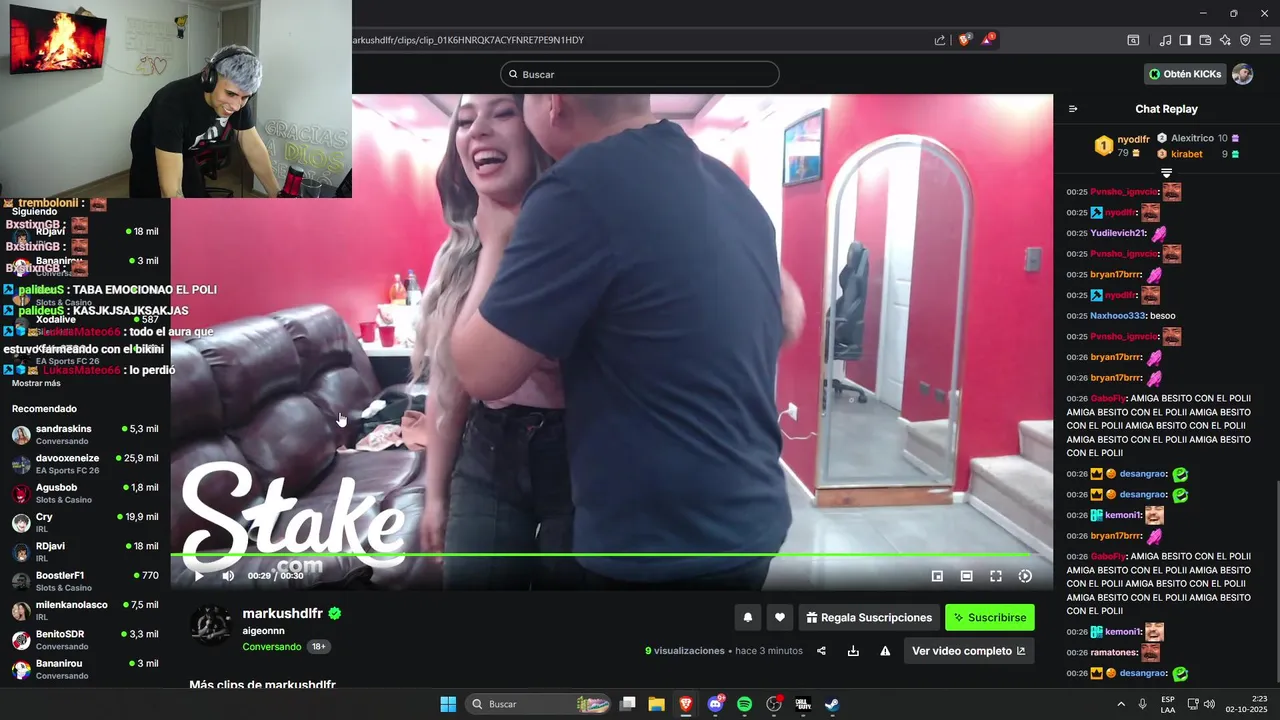Follow channel with the heart button
This screenshot has width=1280, height=720.
780,618
